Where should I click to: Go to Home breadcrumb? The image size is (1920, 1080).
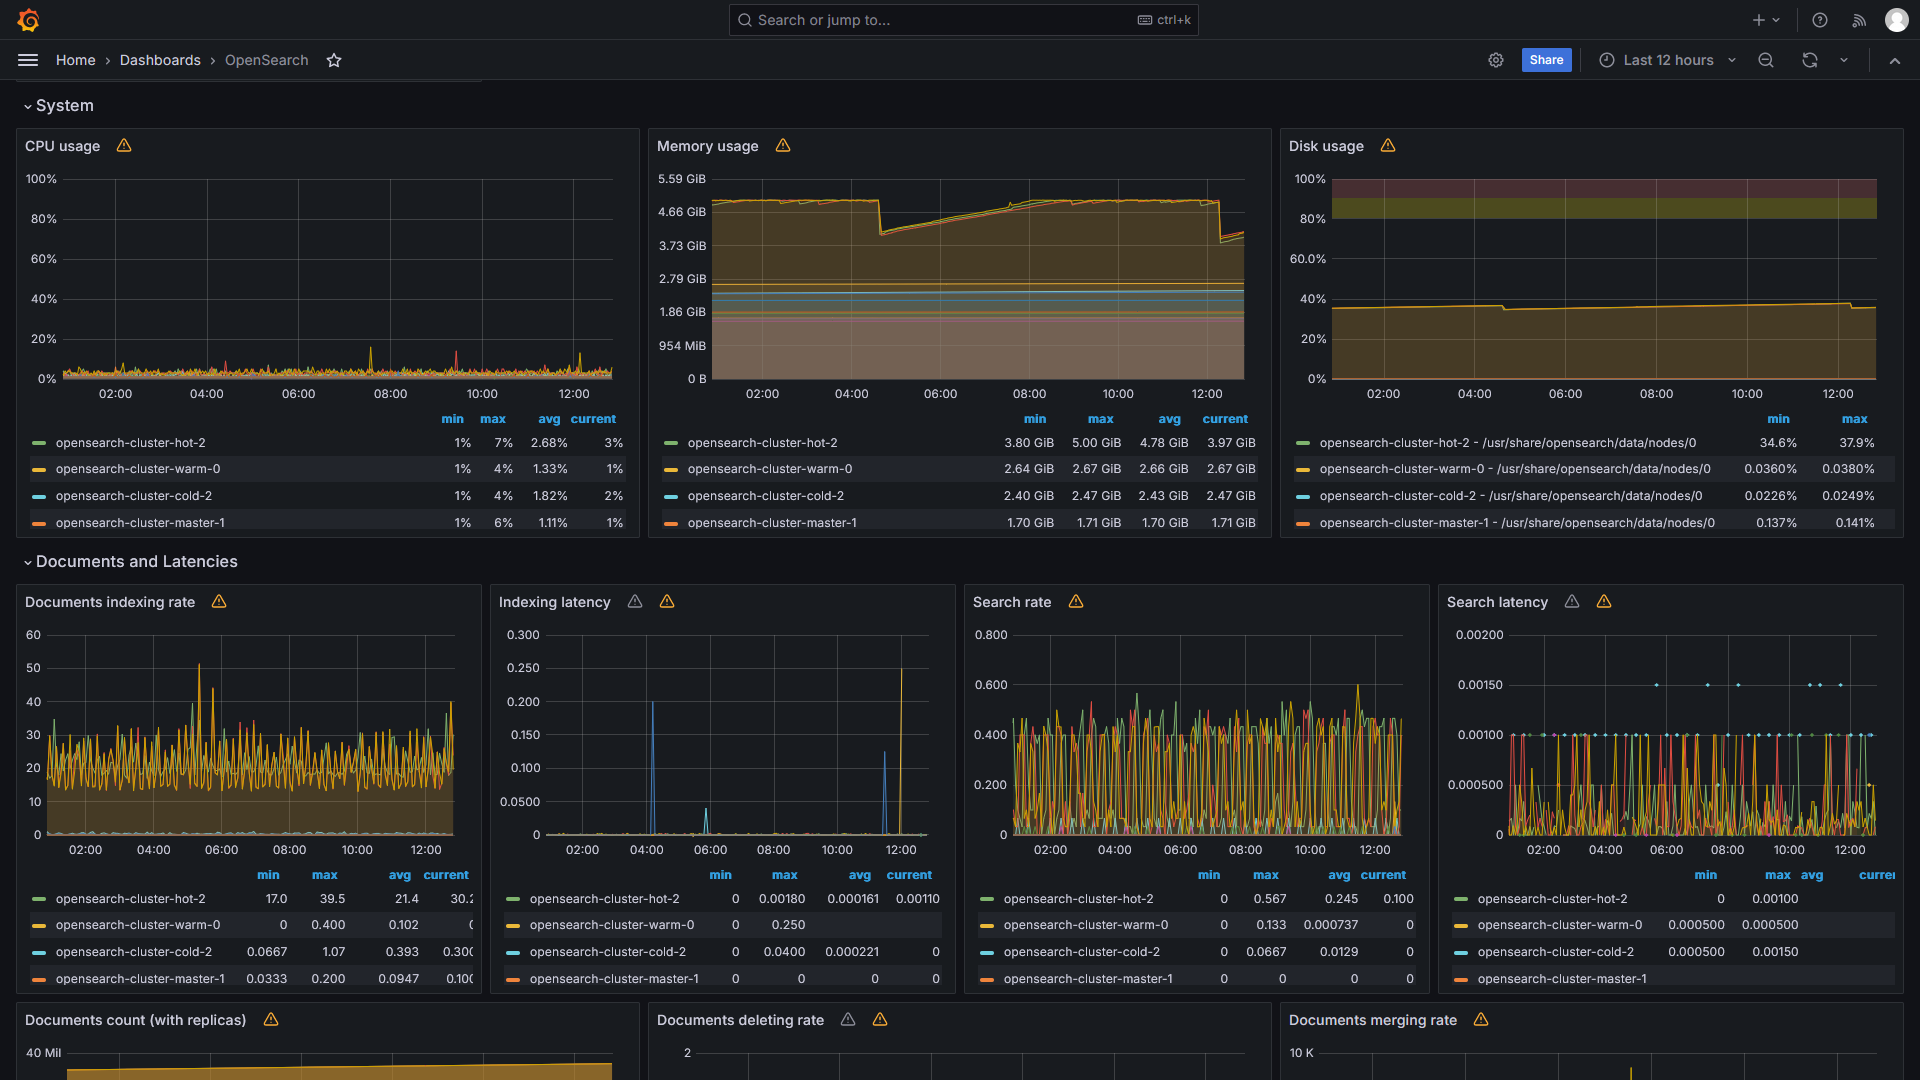click(75, 60)
